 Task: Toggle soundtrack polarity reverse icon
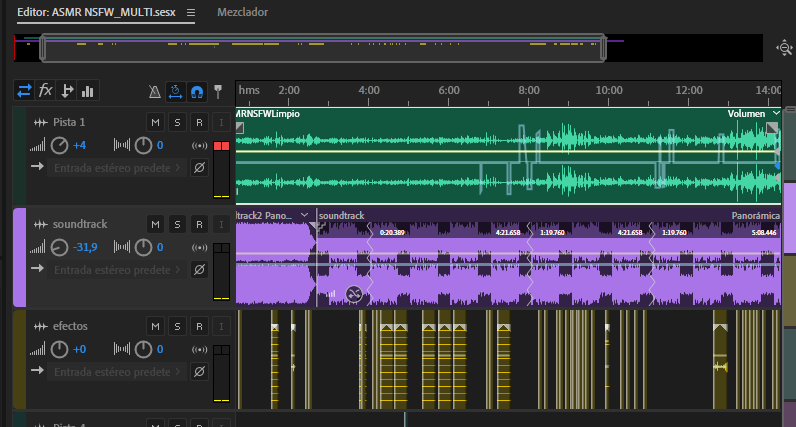point(200,270)
